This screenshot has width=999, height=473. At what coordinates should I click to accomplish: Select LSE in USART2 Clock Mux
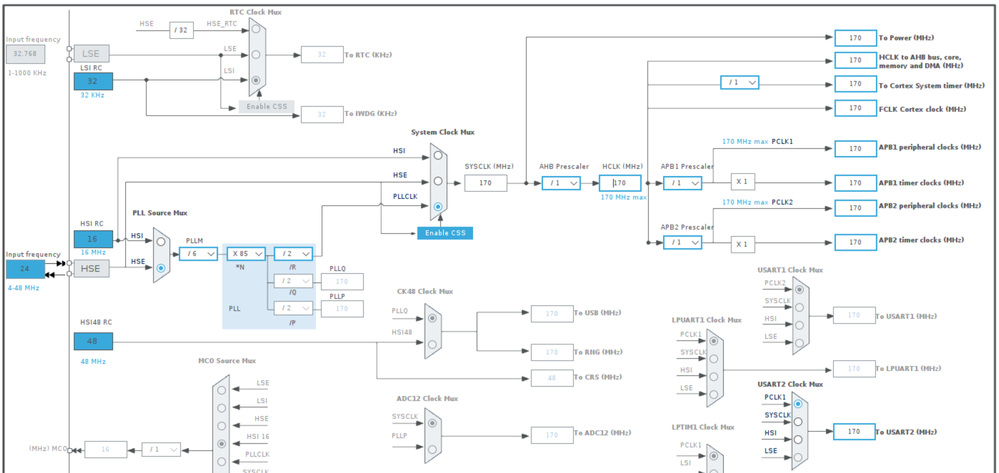coord(798,457)
